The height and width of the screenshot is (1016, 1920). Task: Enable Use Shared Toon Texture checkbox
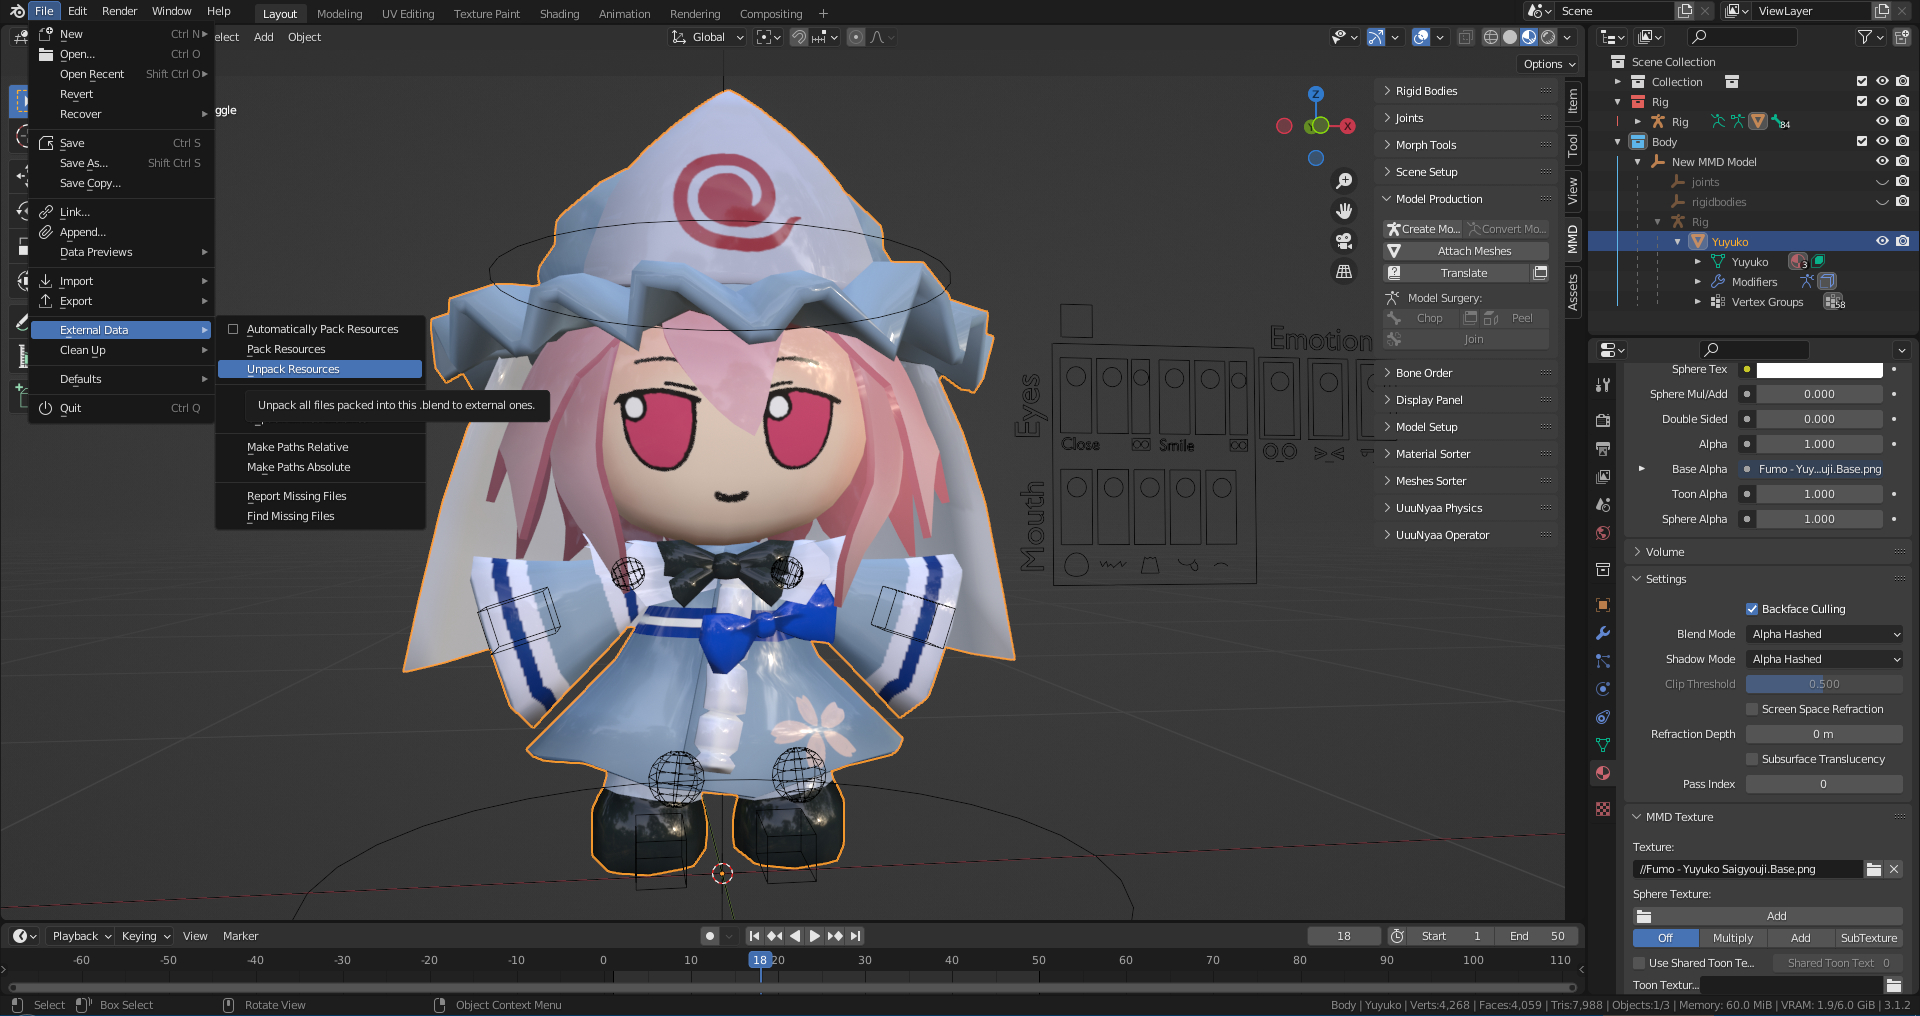1639,963
